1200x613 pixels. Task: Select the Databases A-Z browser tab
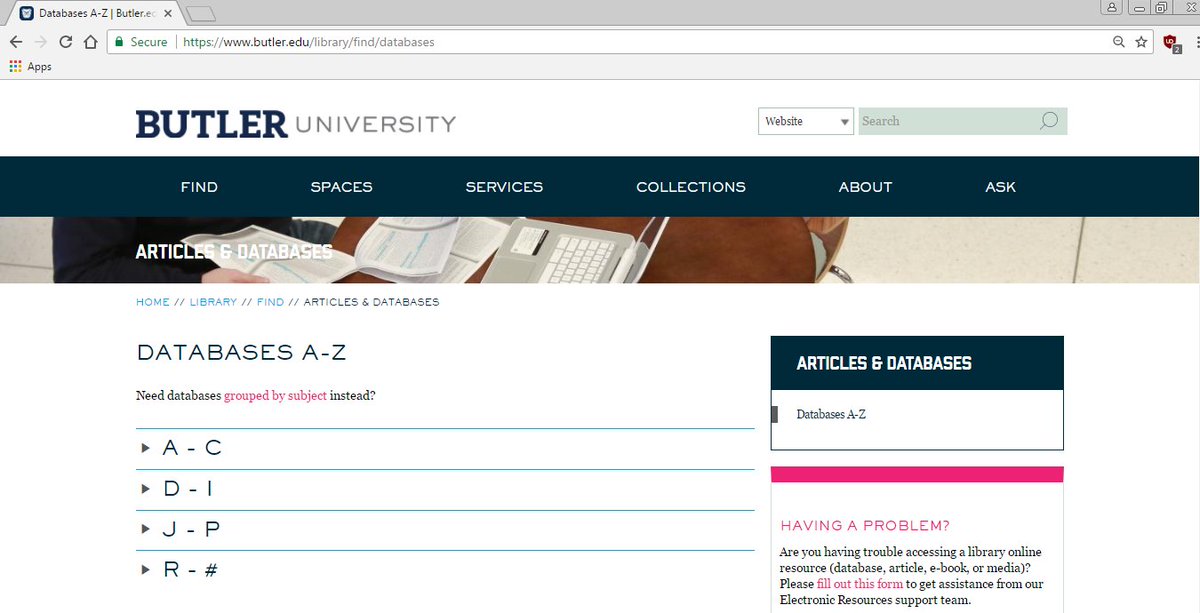[x=96, y=14]
